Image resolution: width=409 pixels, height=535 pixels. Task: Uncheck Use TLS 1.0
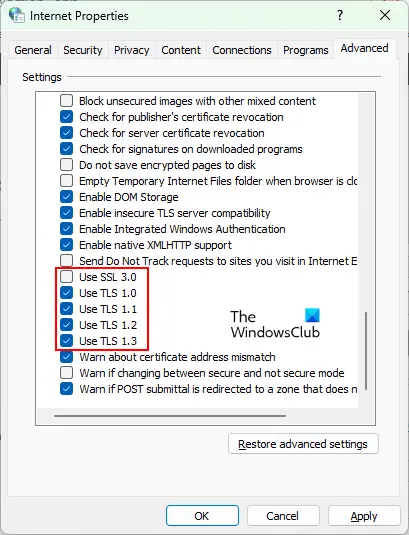coord(67,293)
